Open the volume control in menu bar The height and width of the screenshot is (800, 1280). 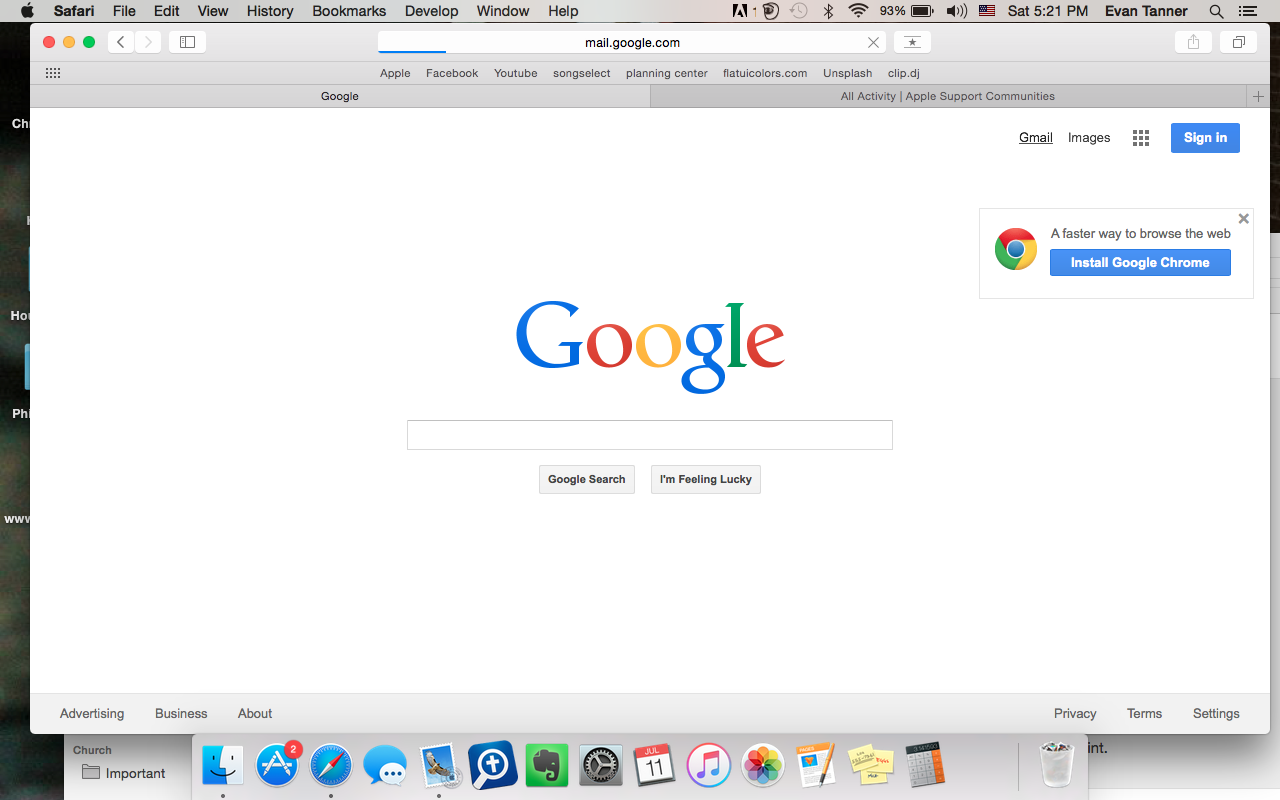pos(956,11)
